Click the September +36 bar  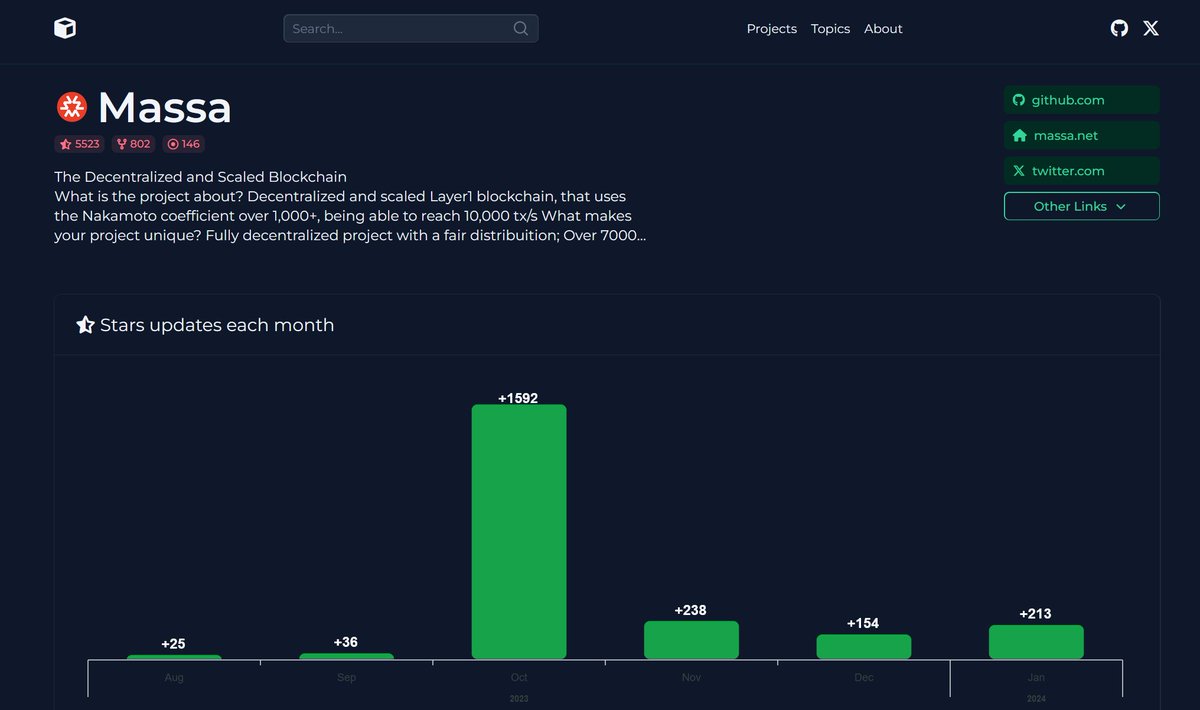pos(346,656)
